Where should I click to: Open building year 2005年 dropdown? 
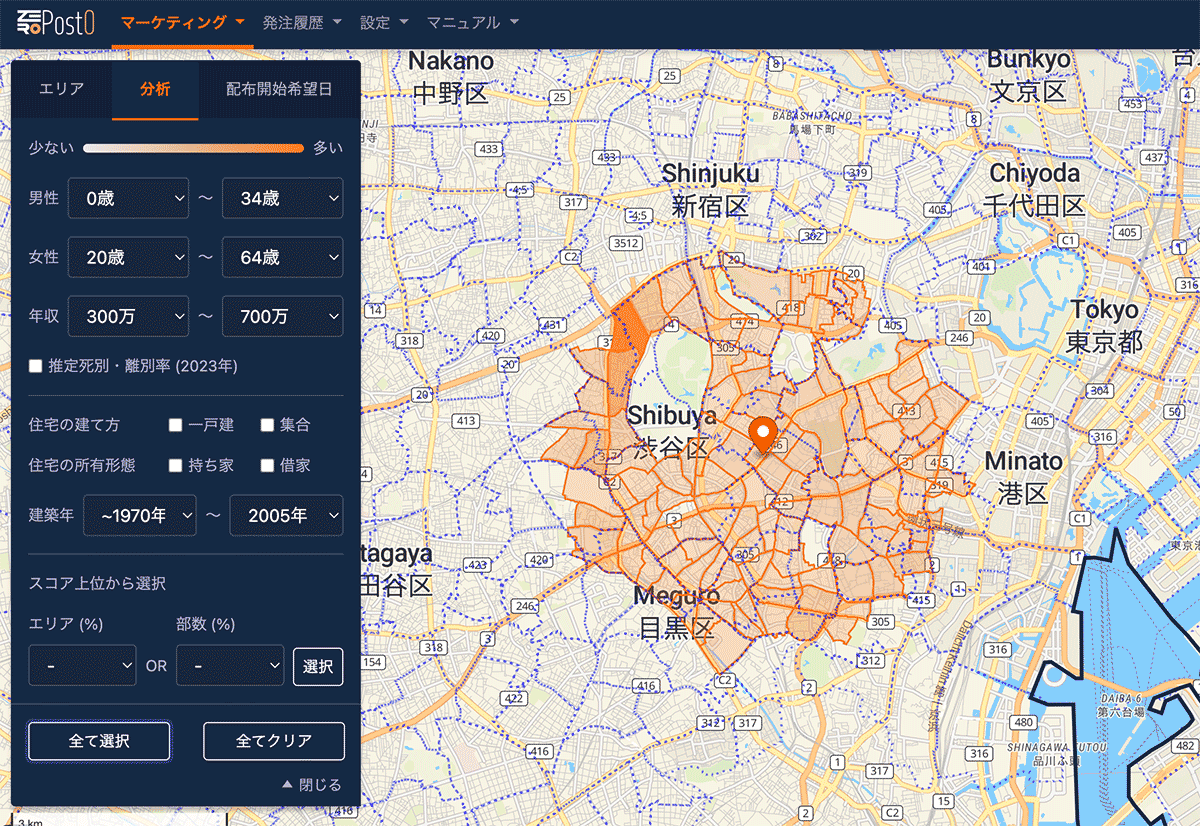coord(286,516)
